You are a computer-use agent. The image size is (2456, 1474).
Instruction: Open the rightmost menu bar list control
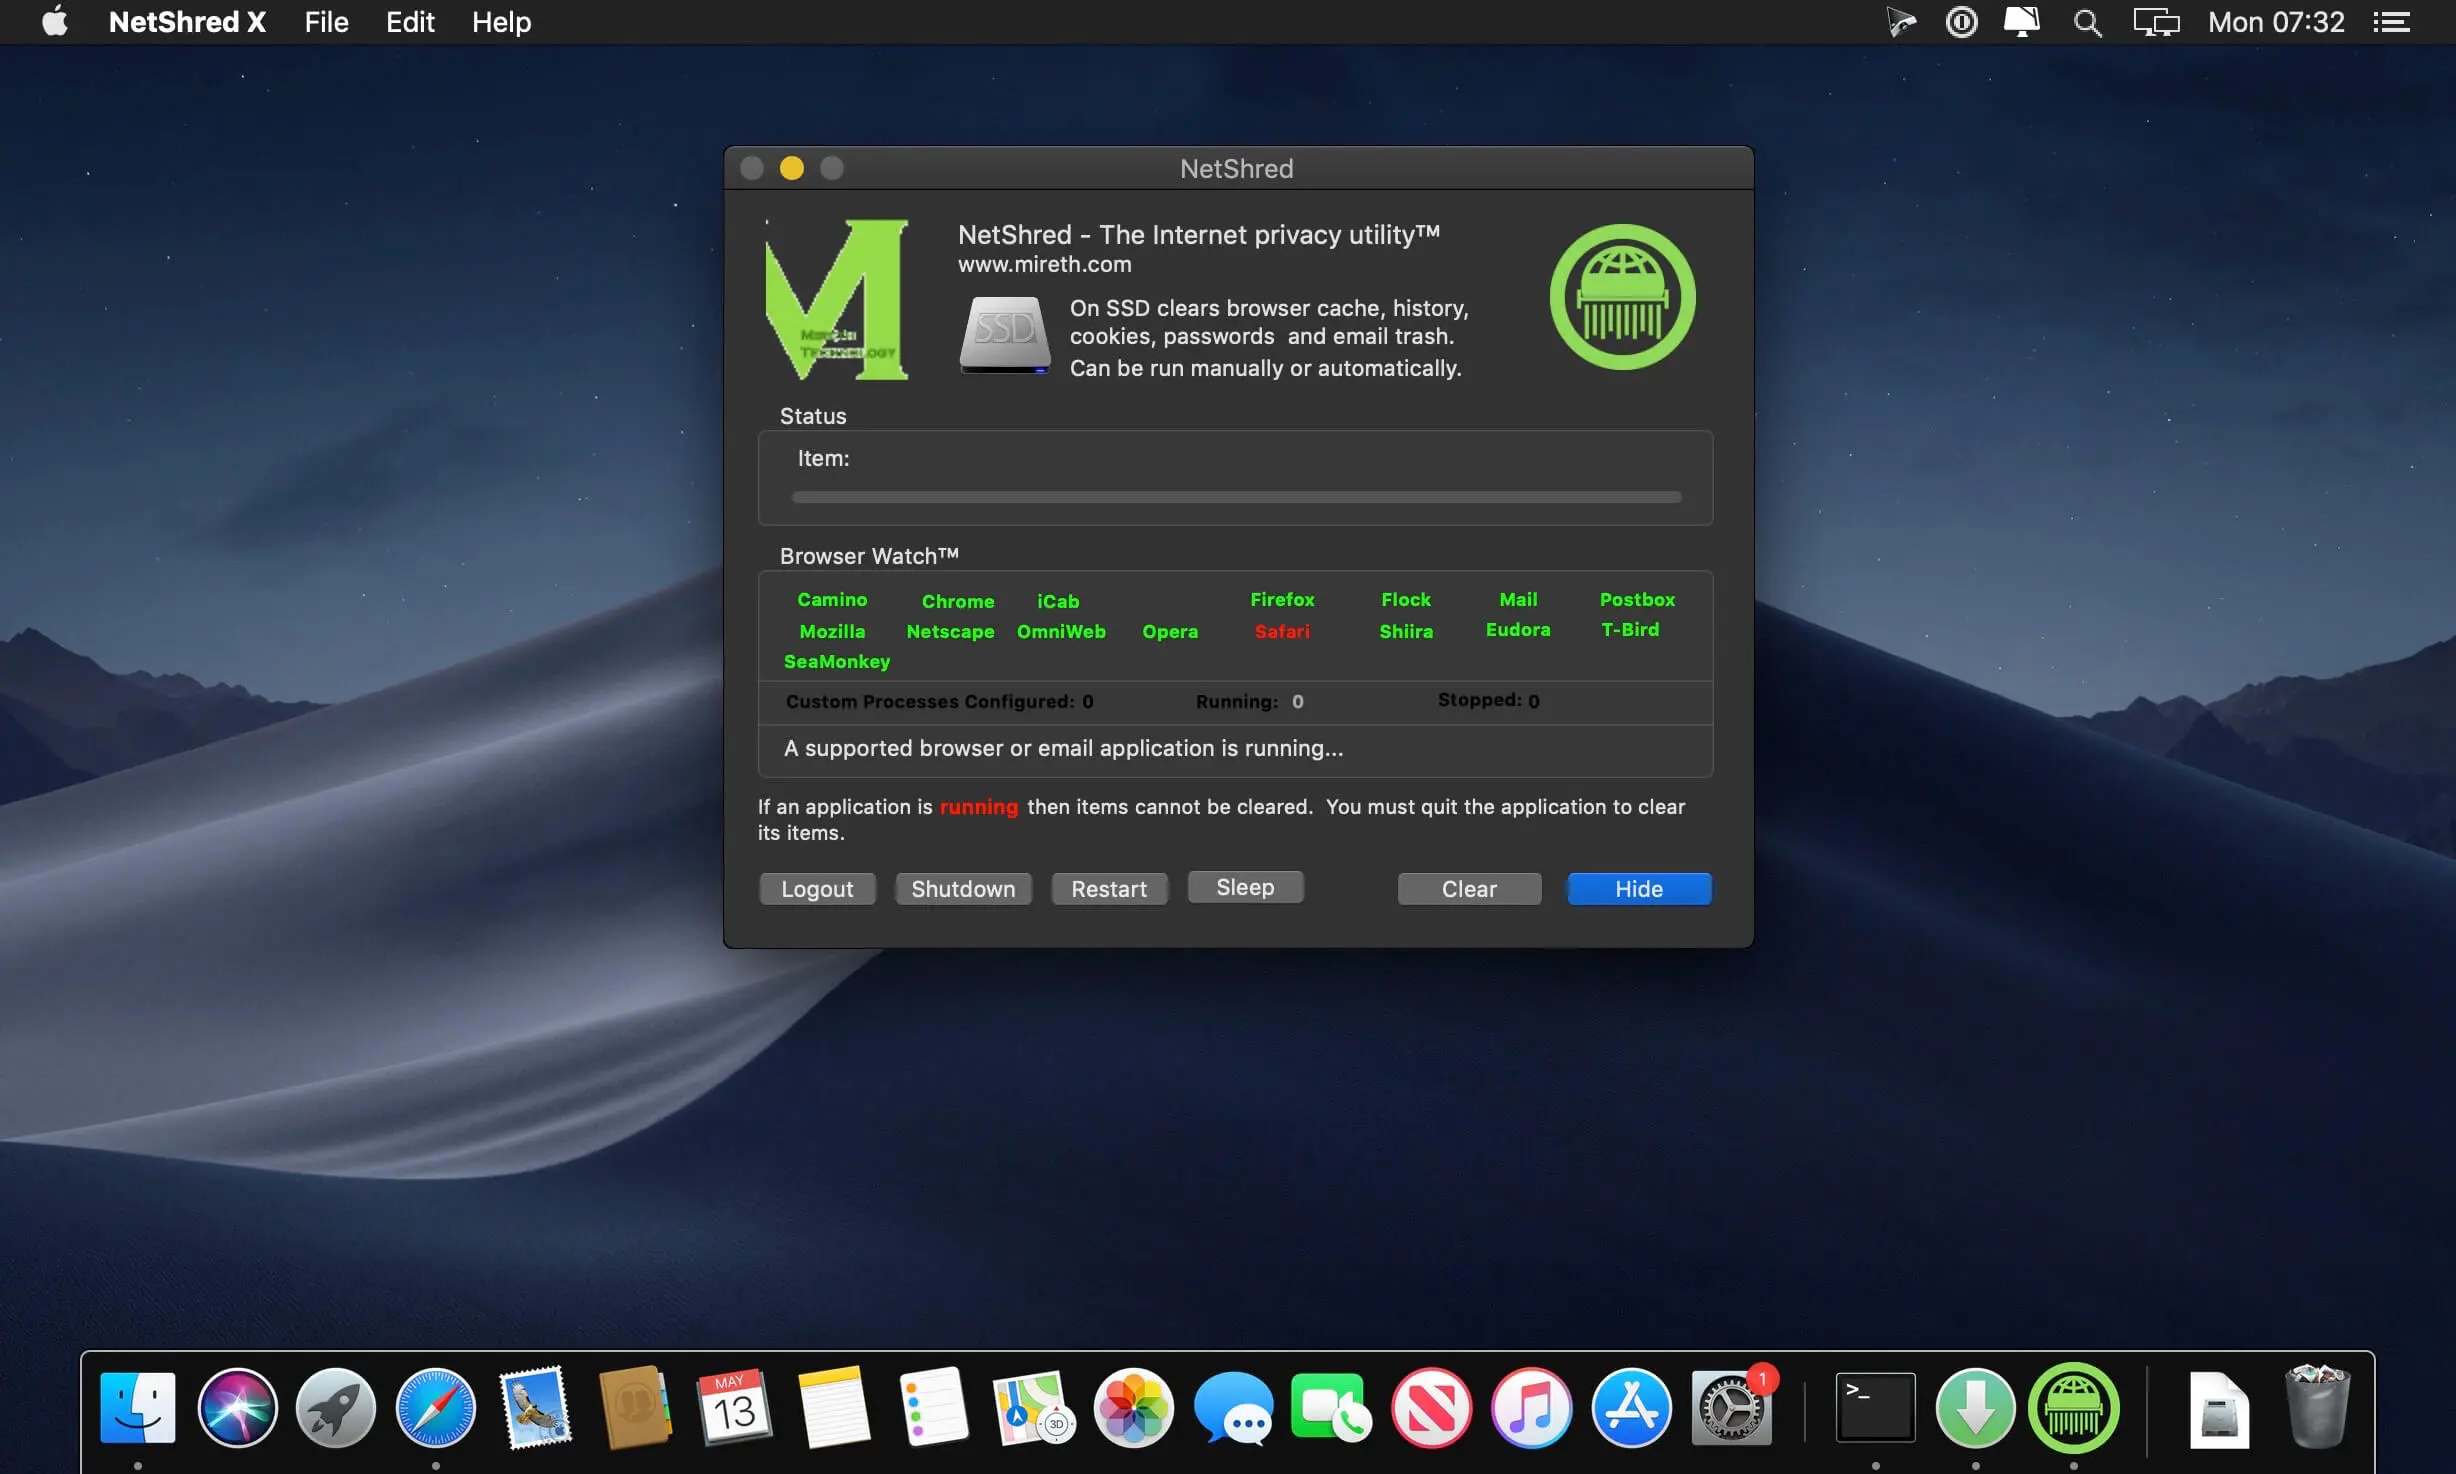(2392, 21)
